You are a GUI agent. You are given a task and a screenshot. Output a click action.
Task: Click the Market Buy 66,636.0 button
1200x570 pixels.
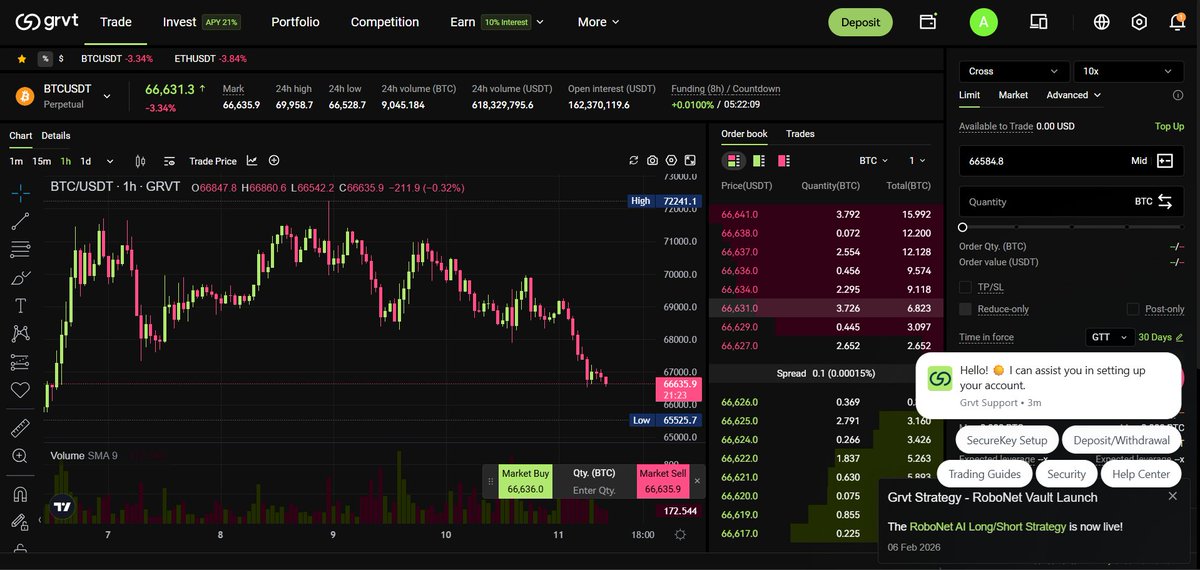coord(525,481)
